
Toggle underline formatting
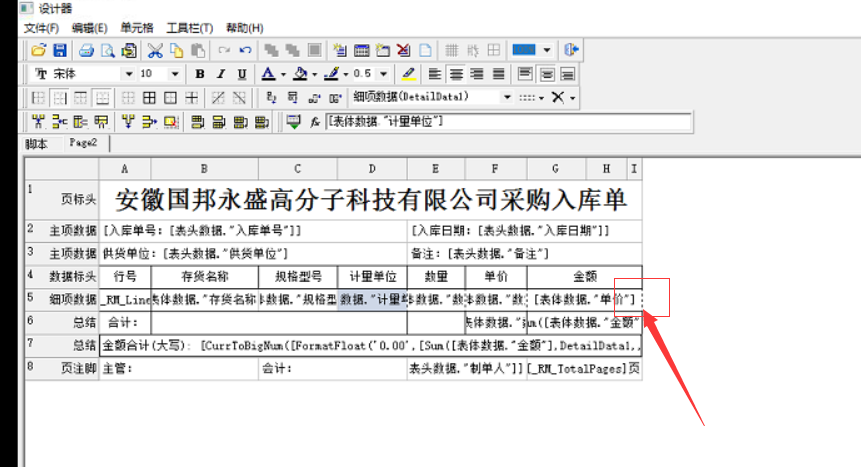242,74
